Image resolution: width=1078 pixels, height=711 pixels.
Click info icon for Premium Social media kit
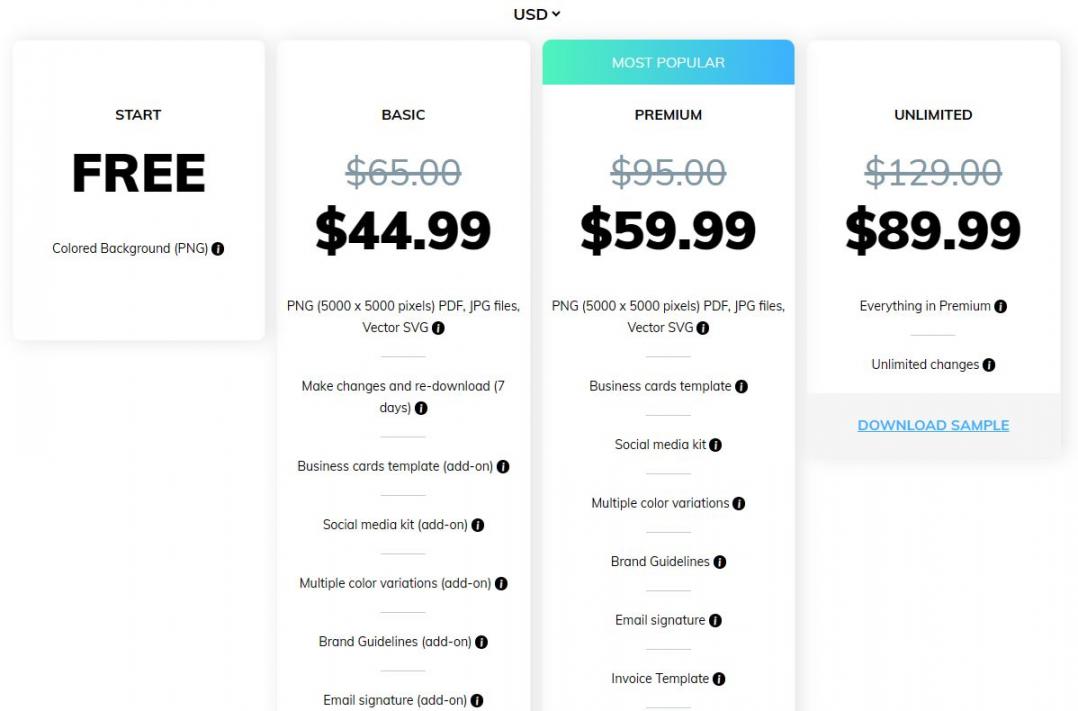tap(715, 445)
